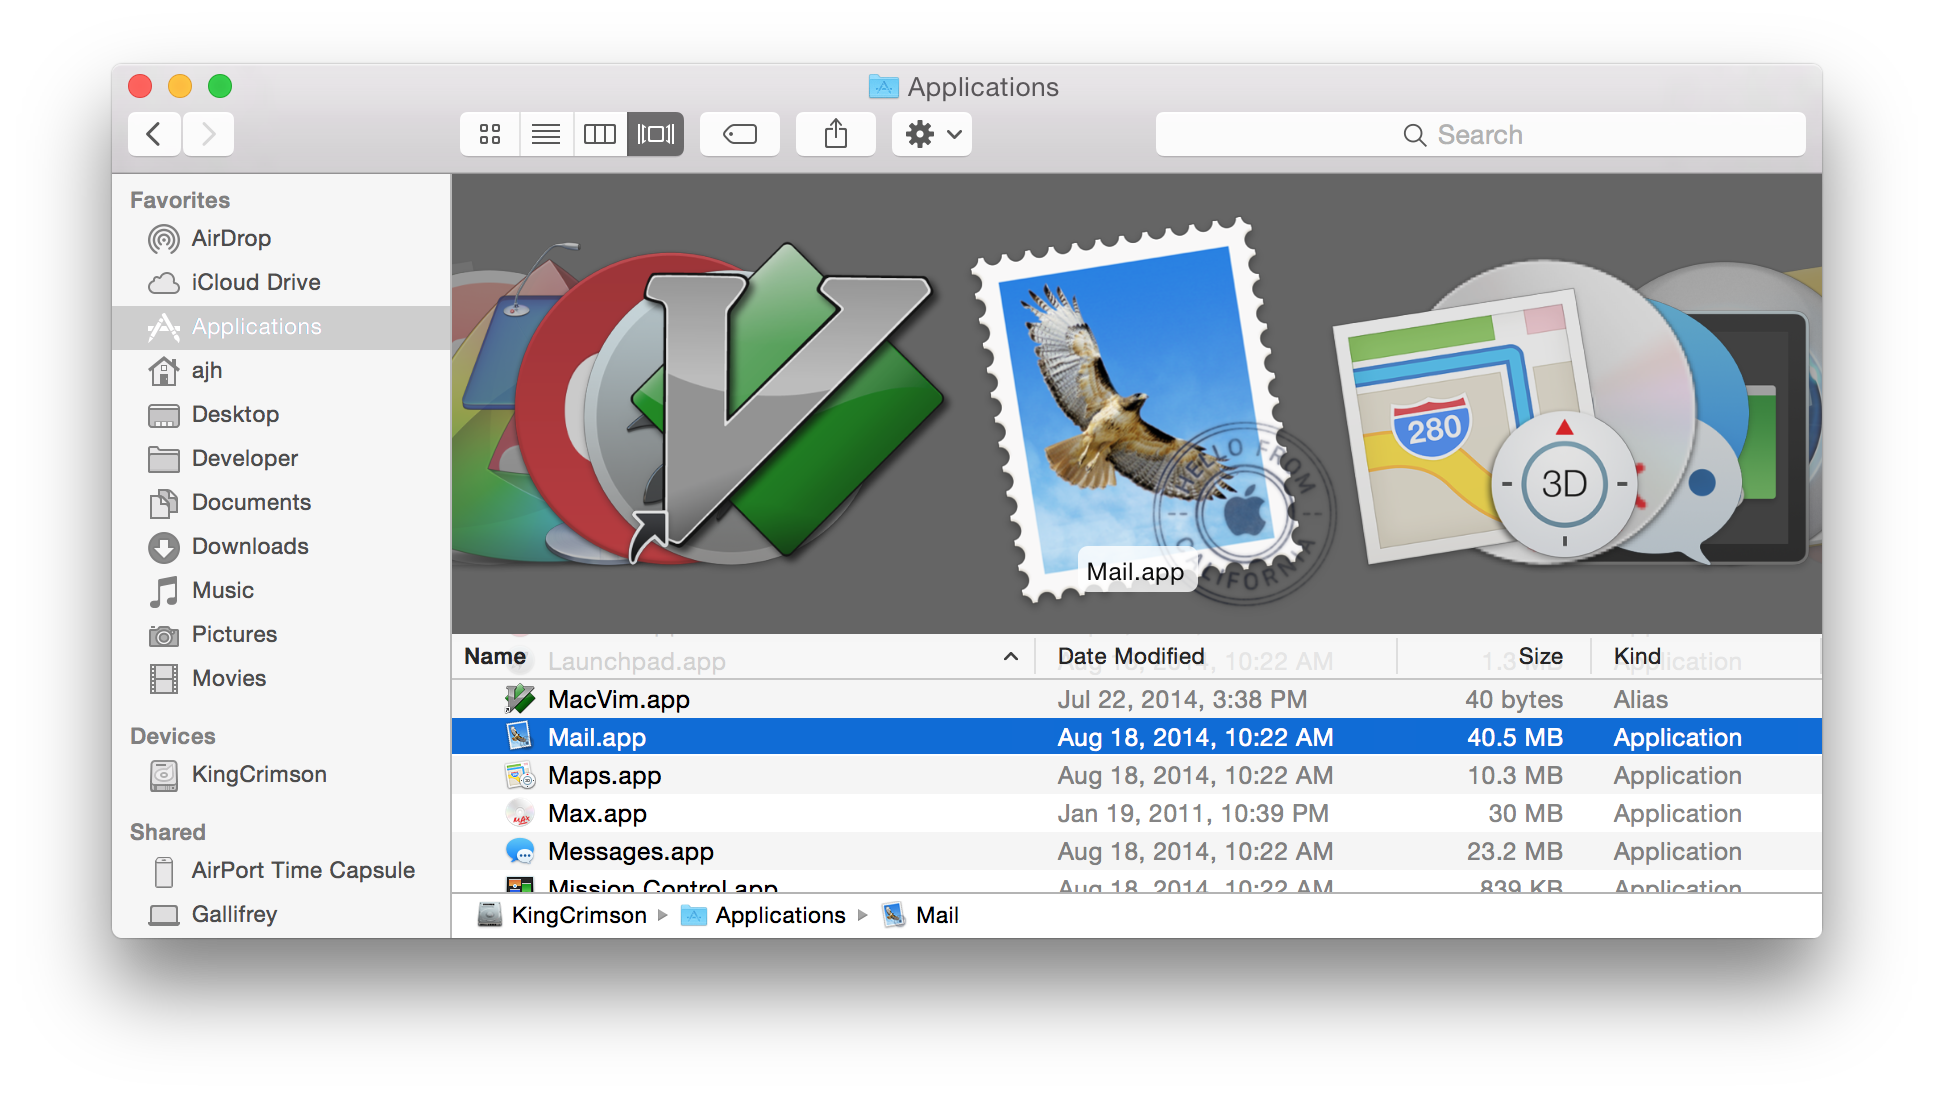
Task: Sort by the Name column header
Action: [x=742, y=656]
